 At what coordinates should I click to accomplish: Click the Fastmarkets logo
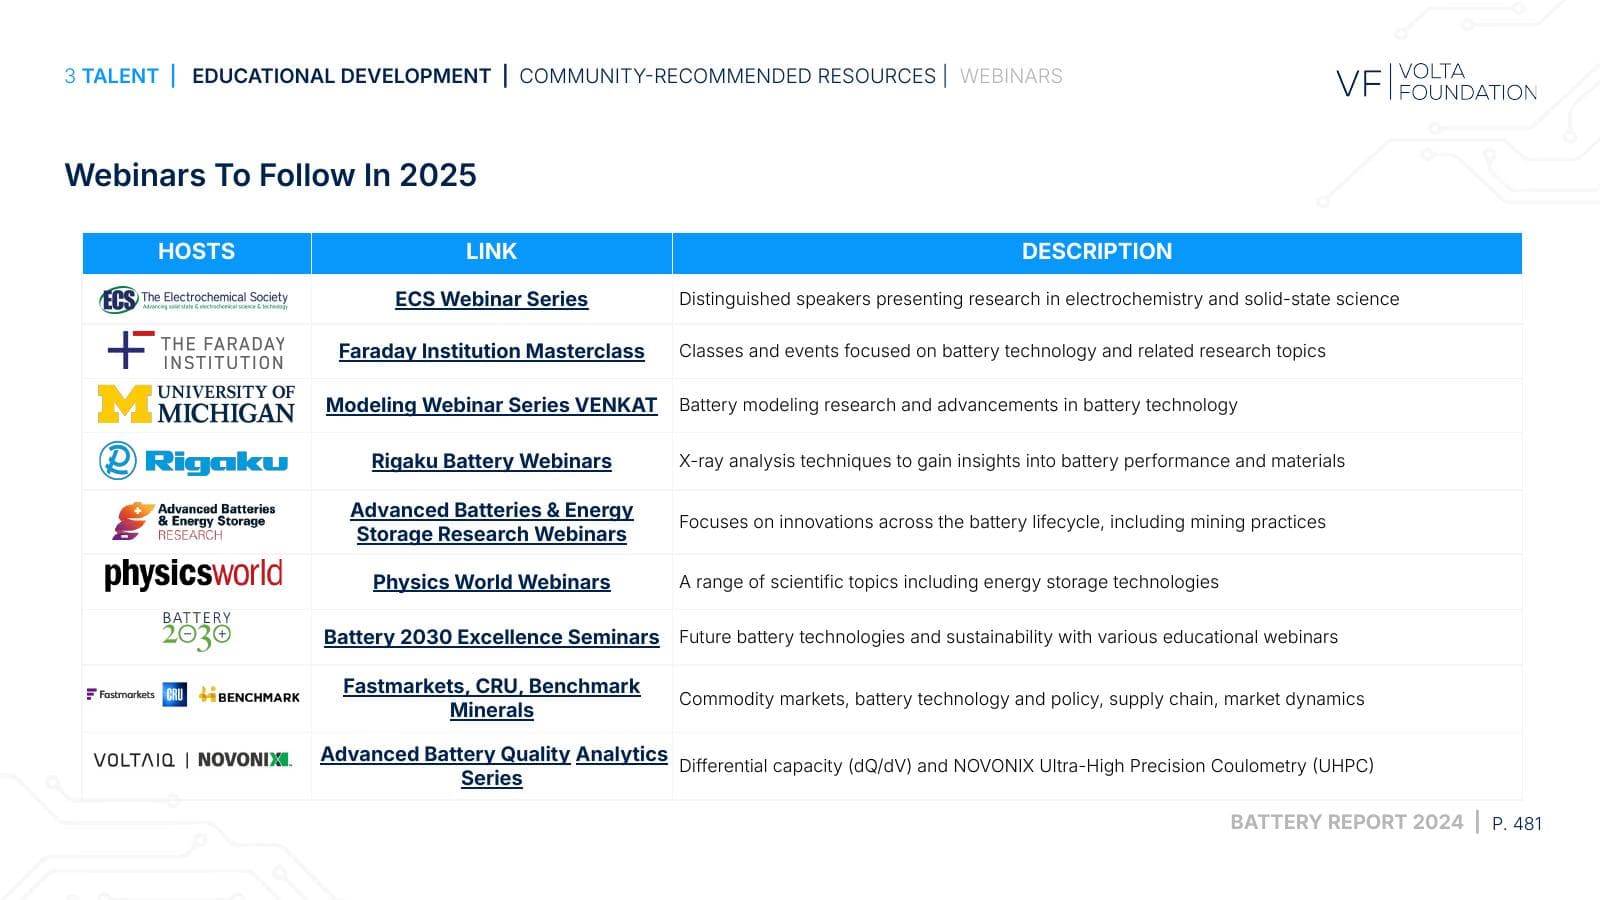tap(121, 694)
